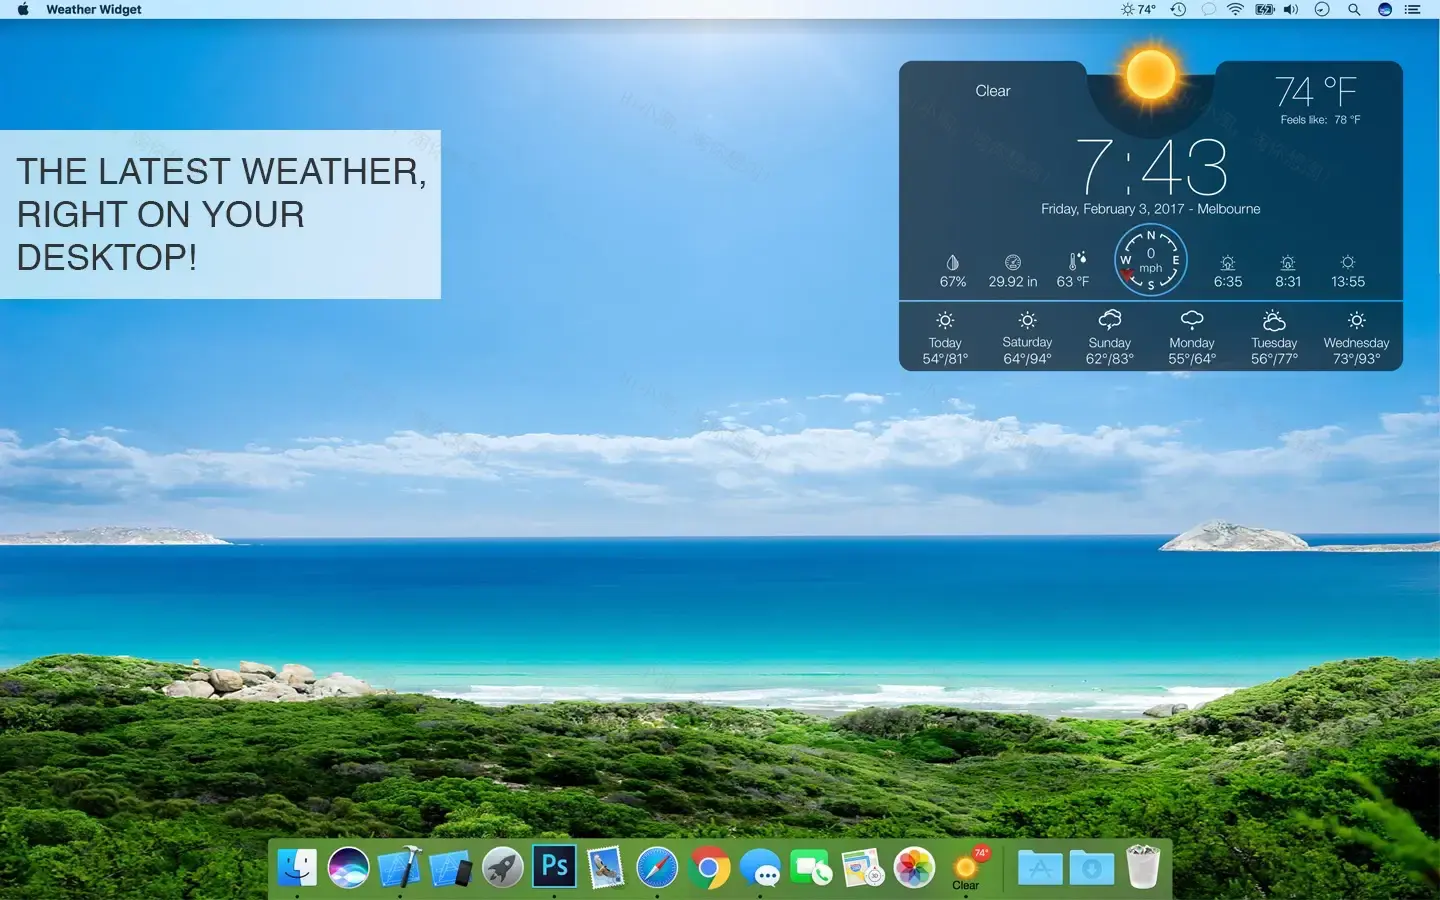The height and width of the screenshot is (900, 1440).
Task: Click Tuesday's snow shower forecast icon
Action: (x=1273, y=319)
